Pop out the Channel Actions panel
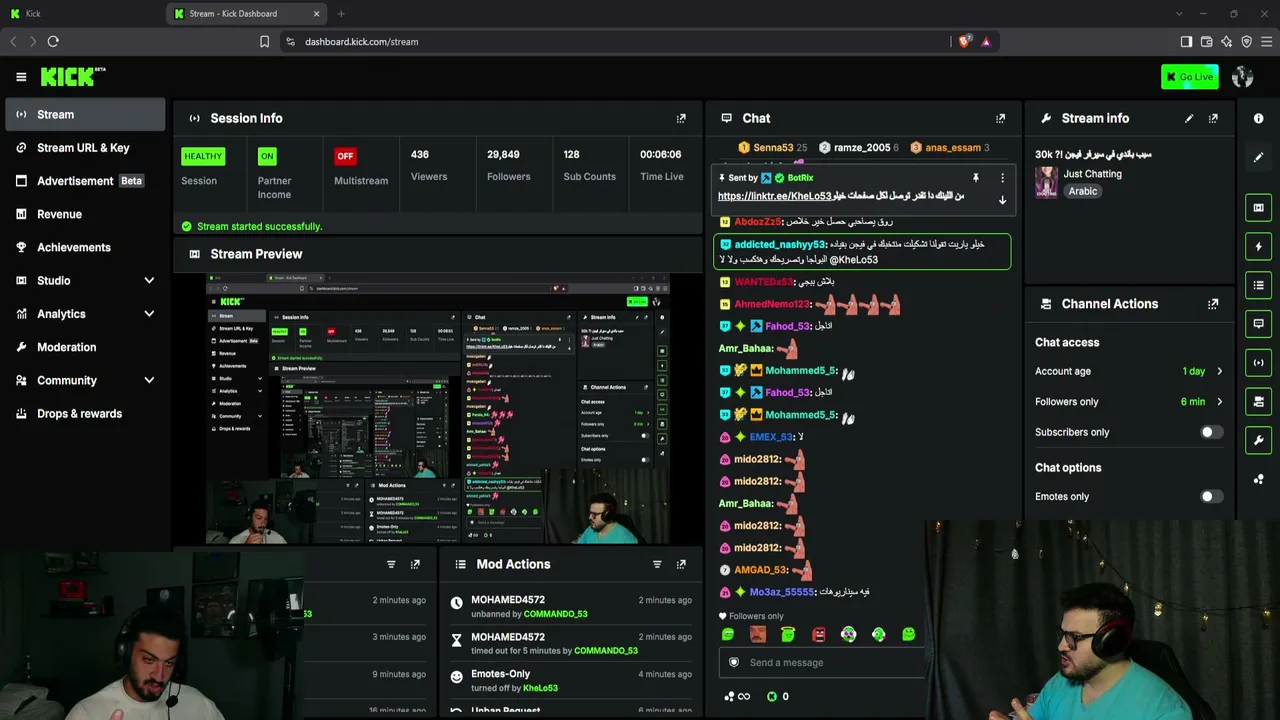The height and width of the screenshot is (720, 1280). [x=1213, y=304]
